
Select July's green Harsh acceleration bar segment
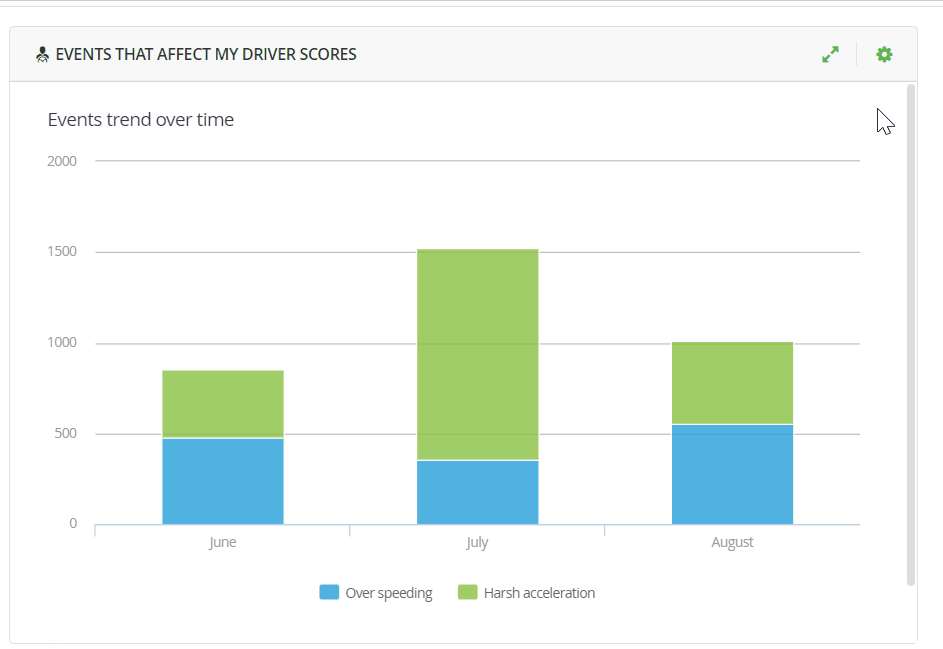(478, 355)
